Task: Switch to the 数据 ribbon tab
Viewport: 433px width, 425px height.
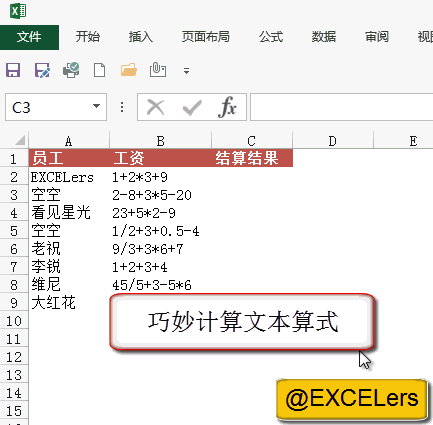Action: click(324, 37)
